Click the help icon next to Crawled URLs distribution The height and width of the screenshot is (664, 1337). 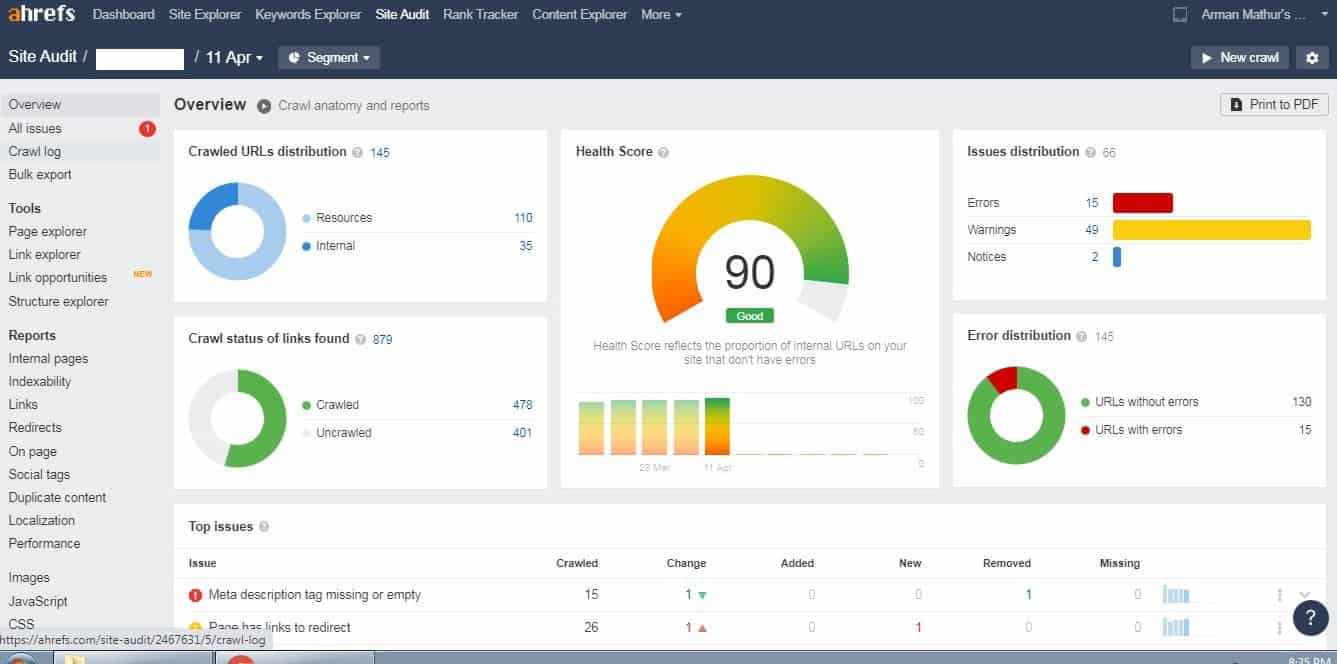(x=356, y=152)
